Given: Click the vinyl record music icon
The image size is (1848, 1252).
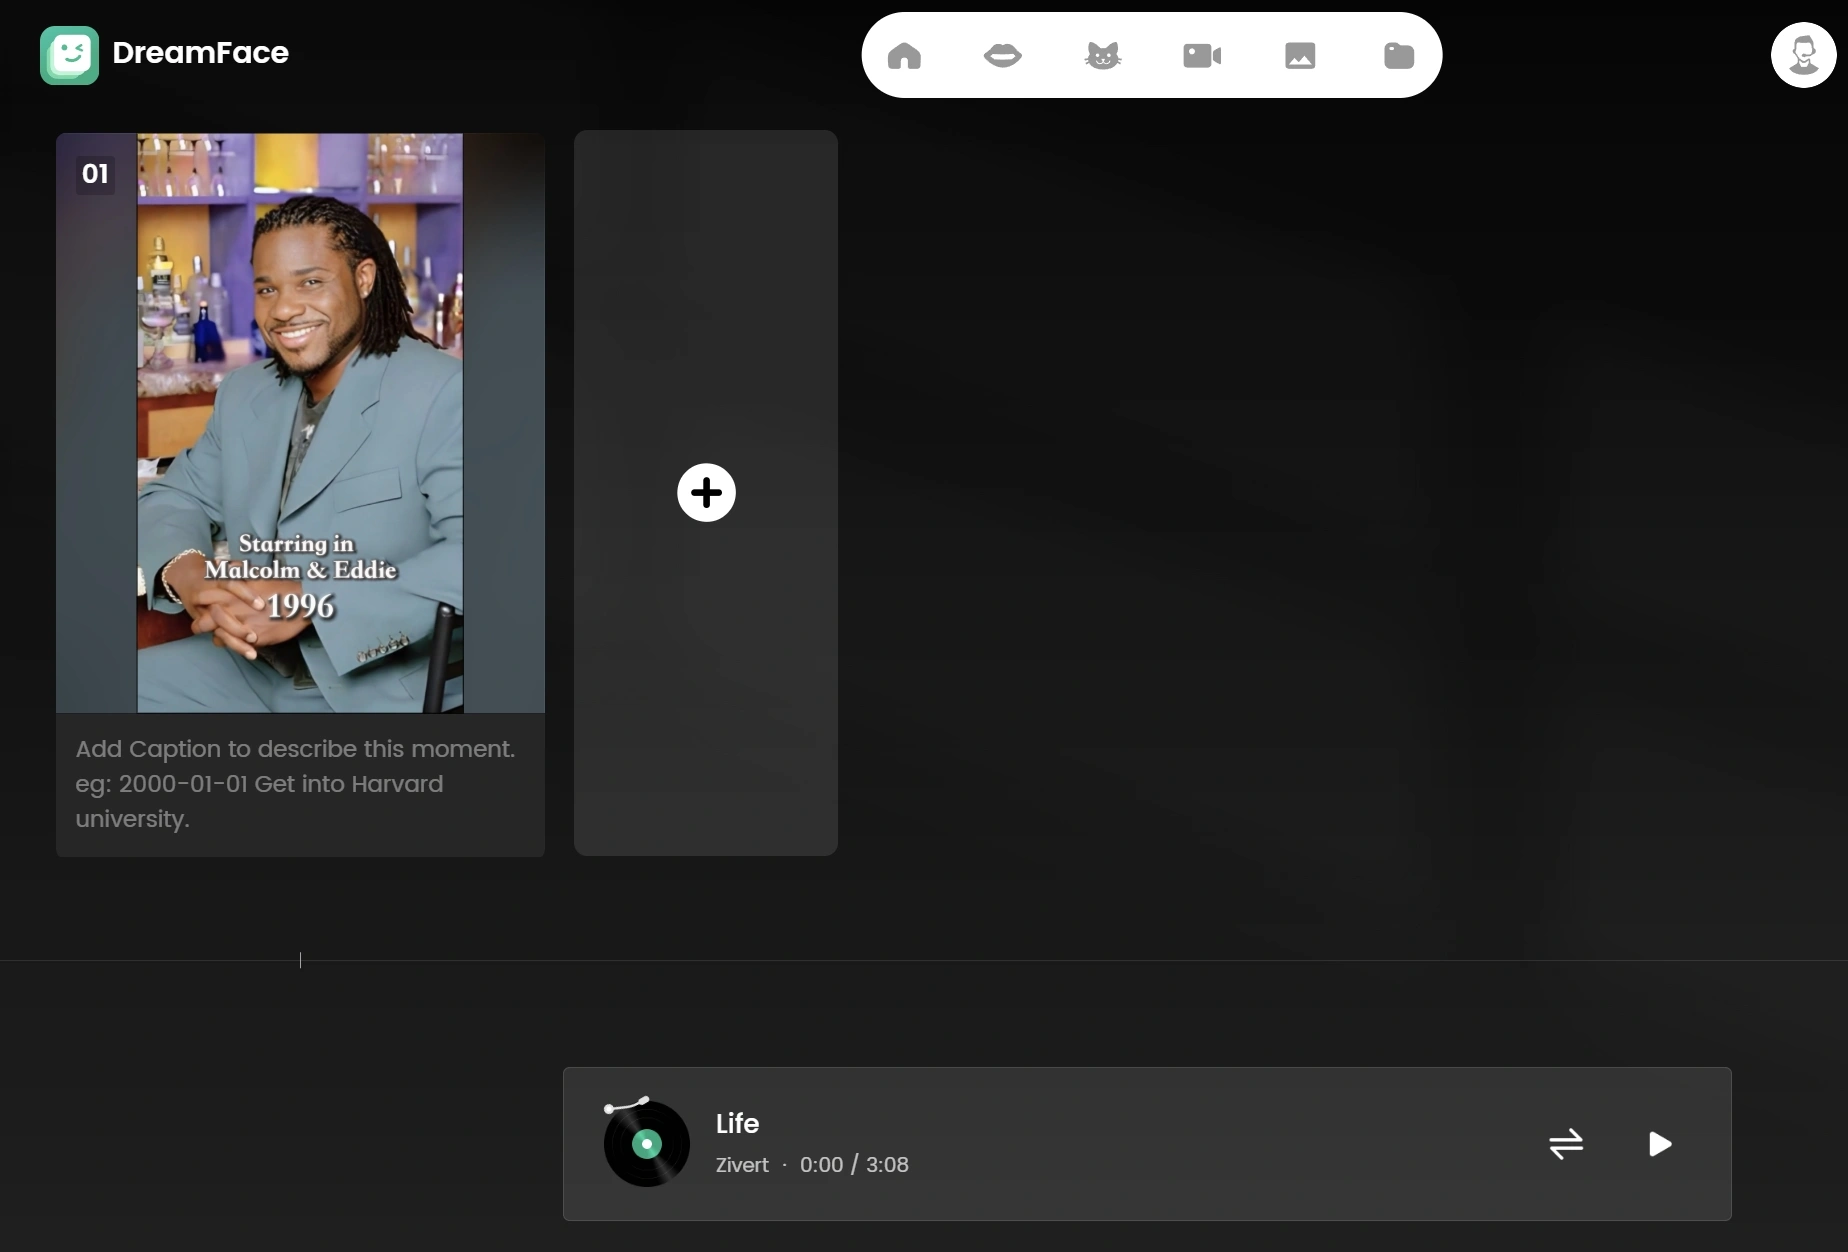Looking at the screenshot, I should tap(646, 1143).
